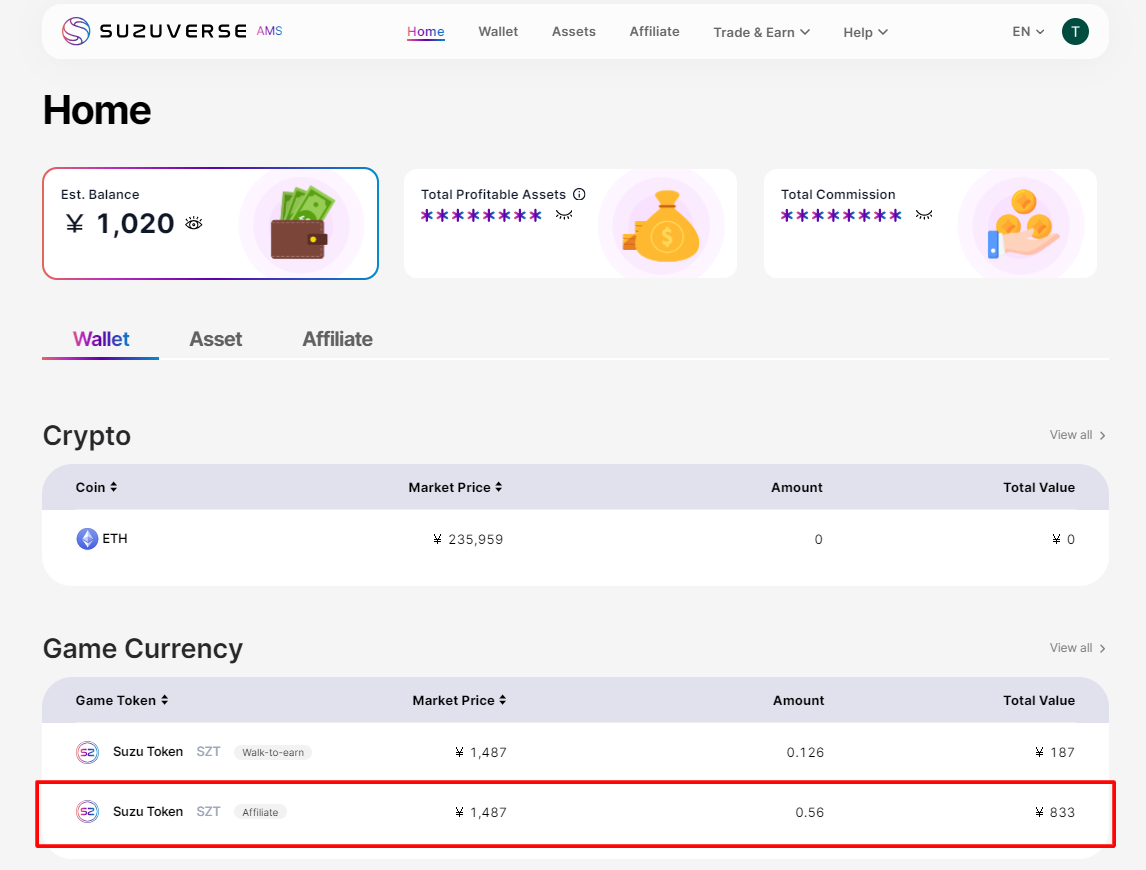The height and width of the screenshot is (870, 1146).
Task: Open the EN language selector
Action: tap(1028, 32)
